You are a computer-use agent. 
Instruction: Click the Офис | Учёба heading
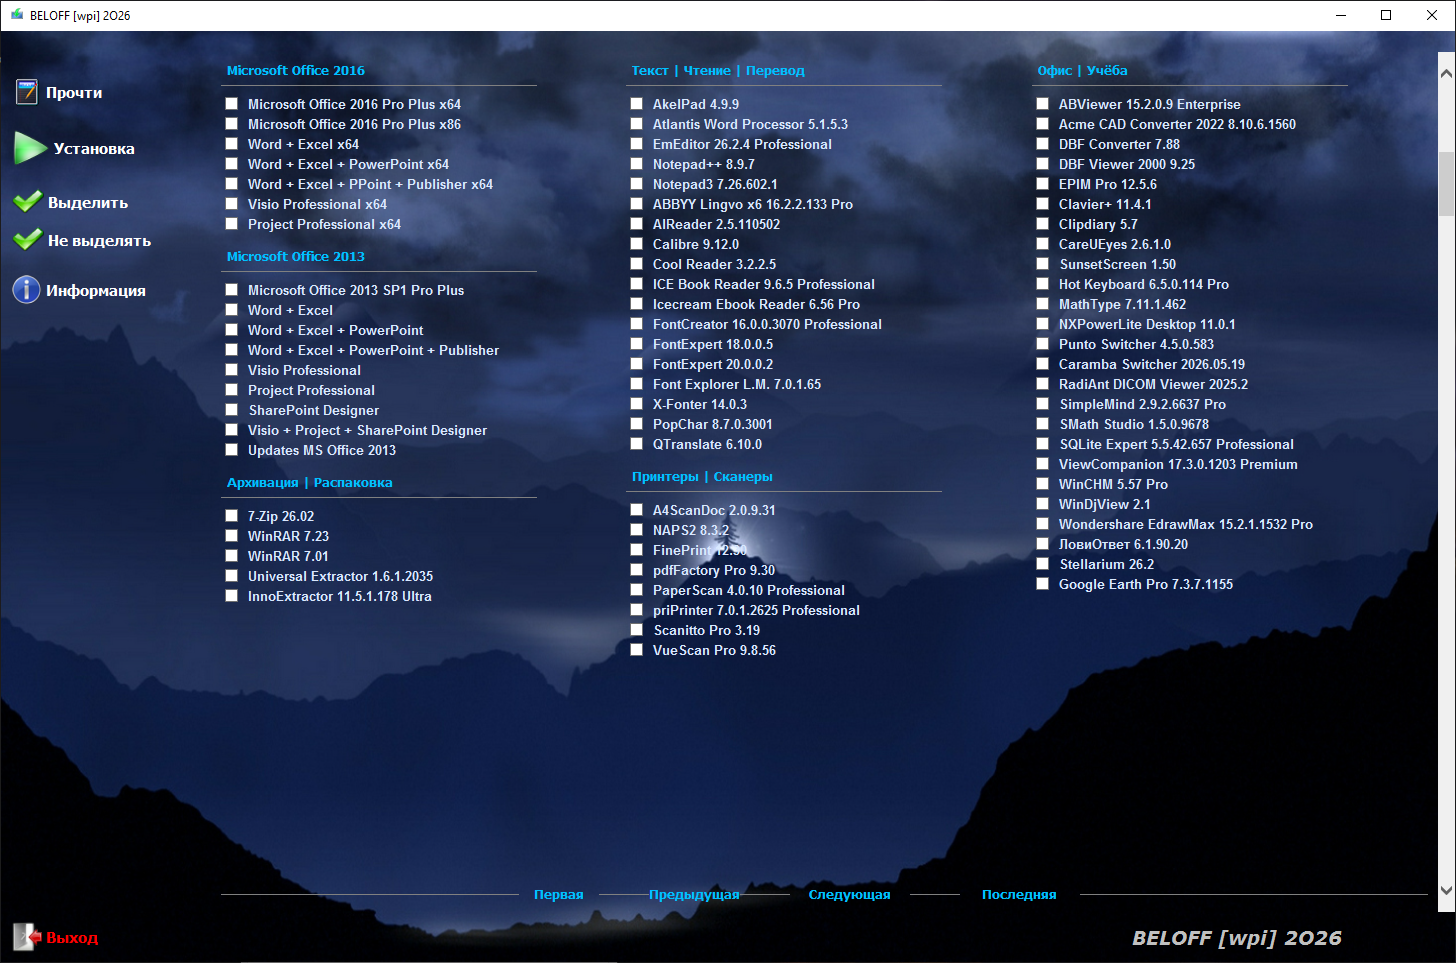point(1082,71)
